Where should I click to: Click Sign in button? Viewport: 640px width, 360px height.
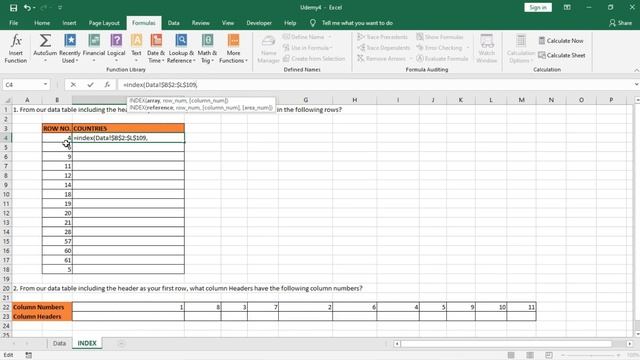[538, 7]
